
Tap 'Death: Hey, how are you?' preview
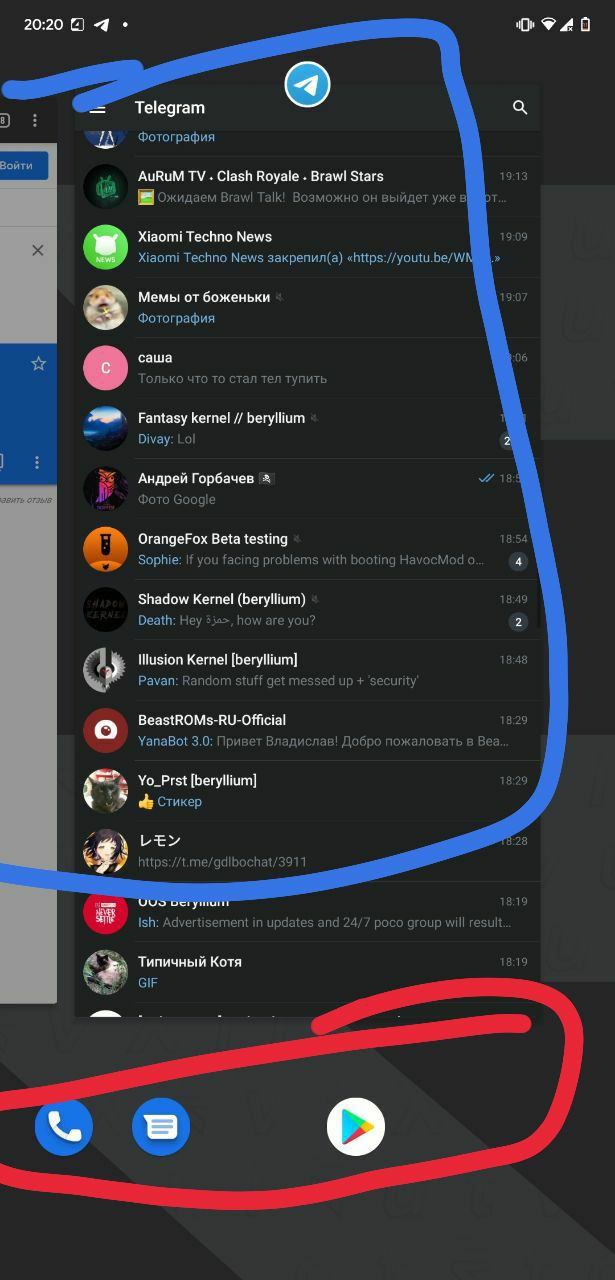tap(227, 620)
